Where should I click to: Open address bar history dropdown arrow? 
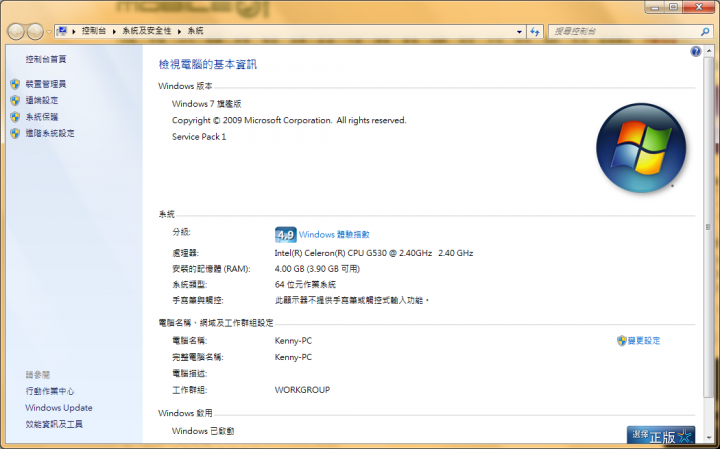(x=519, y=32)
